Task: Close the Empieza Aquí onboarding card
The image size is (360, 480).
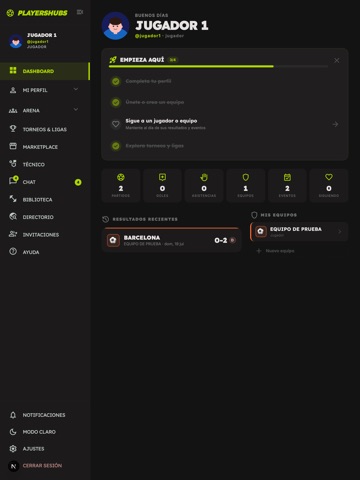Action: (337, 60)
